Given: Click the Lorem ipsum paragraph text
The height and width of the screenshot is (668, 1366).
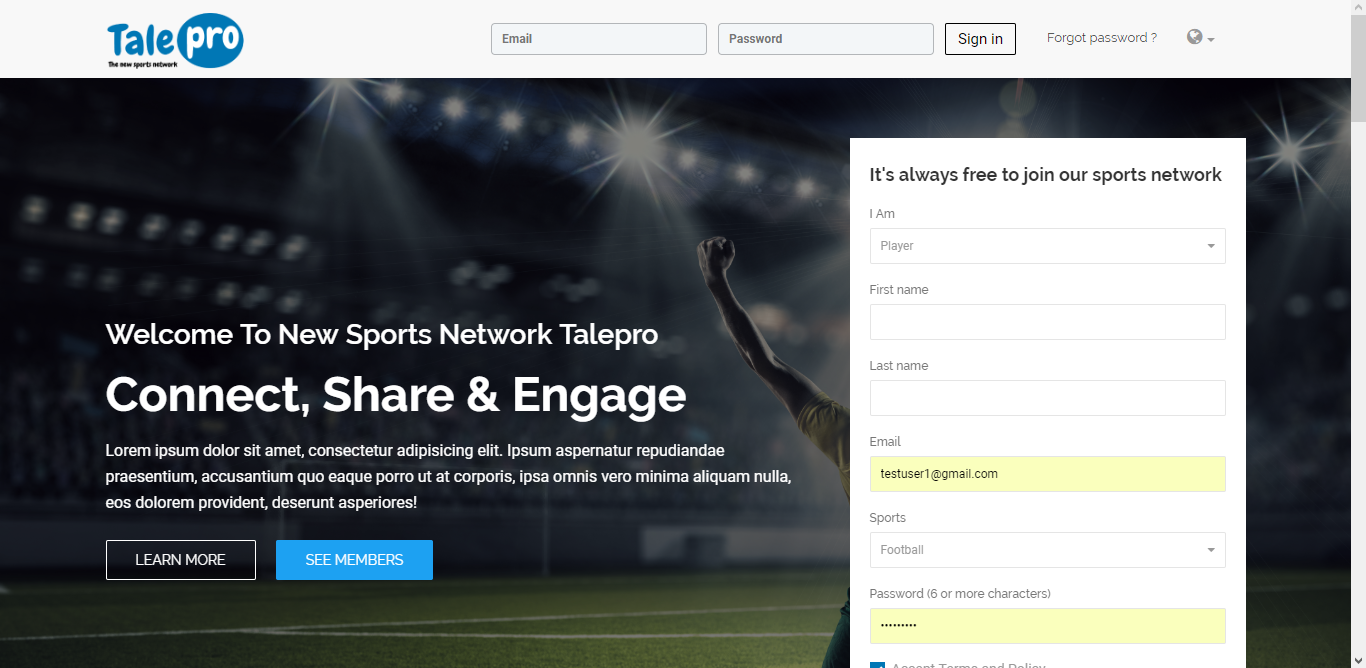Looking at the screenshot, I should click(449, 477).
